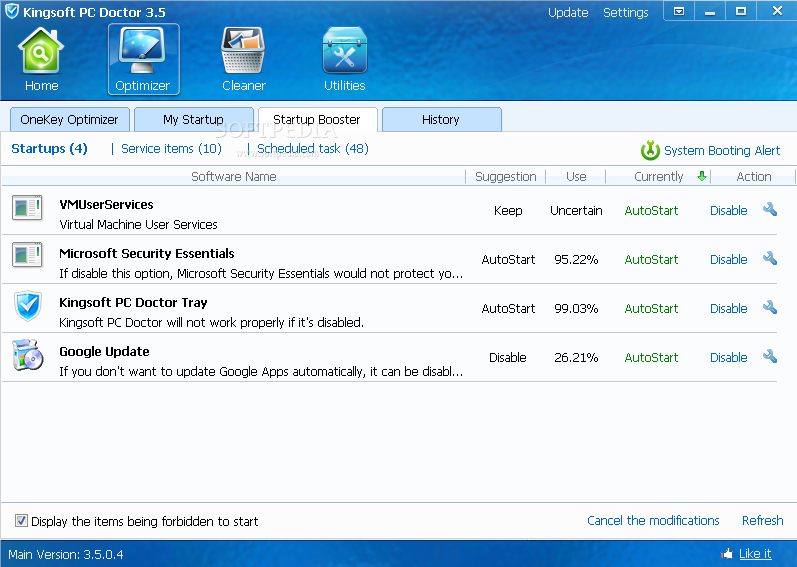This screenshot has width=797, height=567.
Task: Maximize the Kingsoft PC Doctor window
Action: [x=741, y=11]
